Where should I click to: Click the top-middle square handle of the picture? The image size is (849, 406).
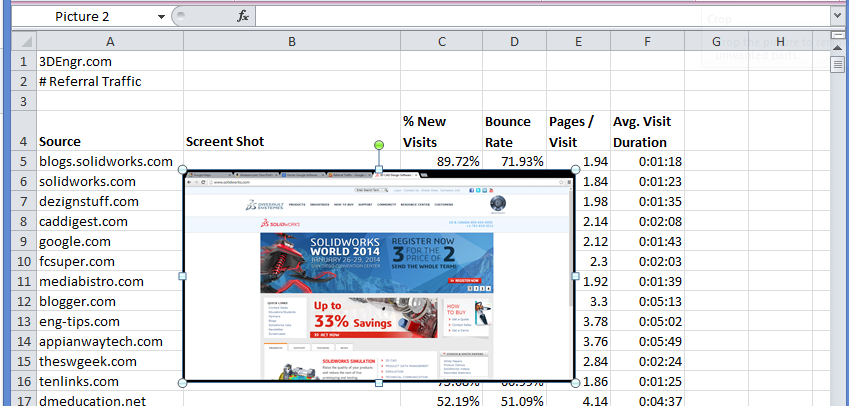coord(379,169)
